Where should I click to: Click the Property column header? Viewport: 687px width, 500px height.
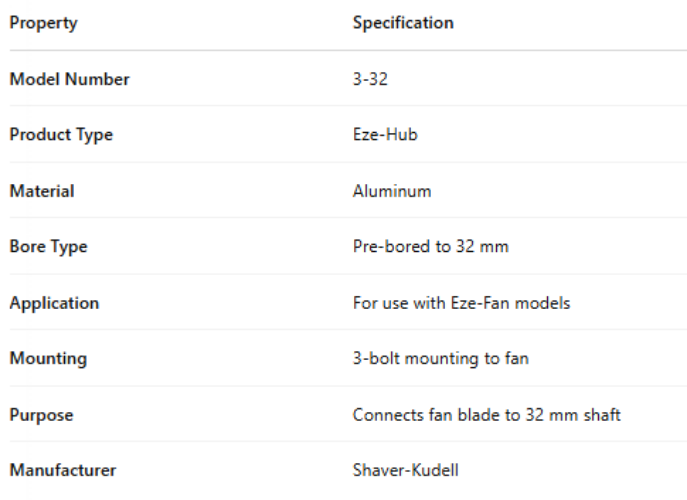tap(43, 22)
